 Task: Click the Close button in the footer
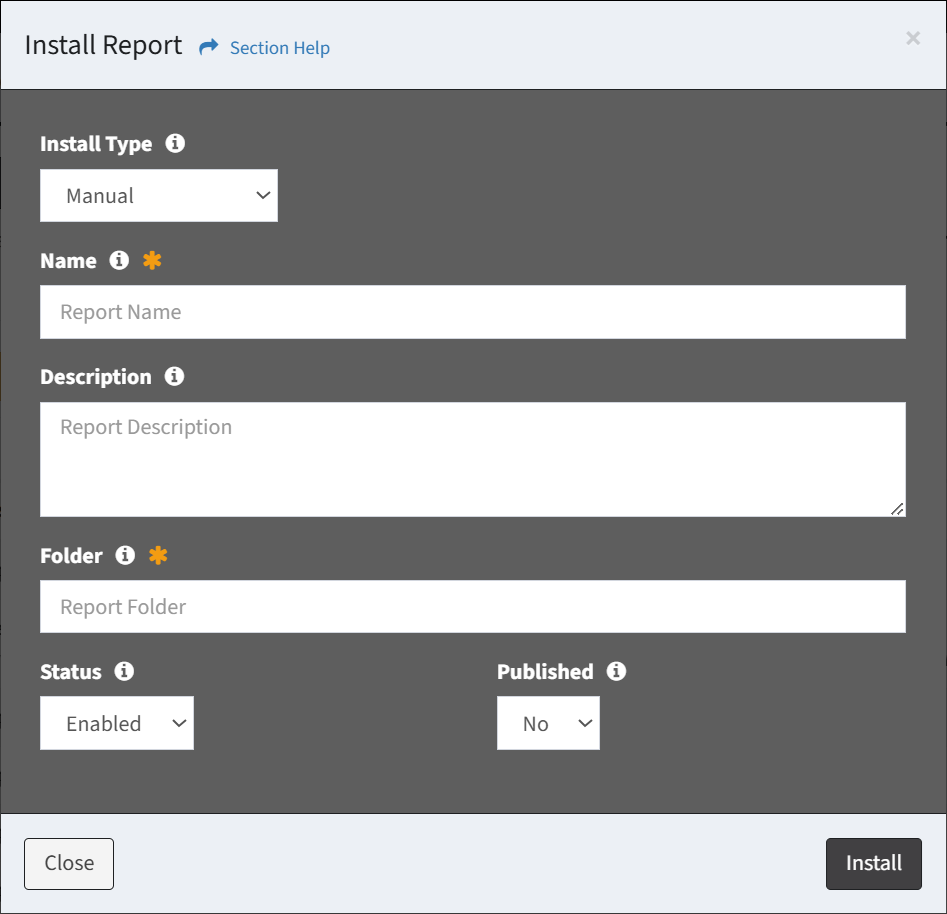69,863
